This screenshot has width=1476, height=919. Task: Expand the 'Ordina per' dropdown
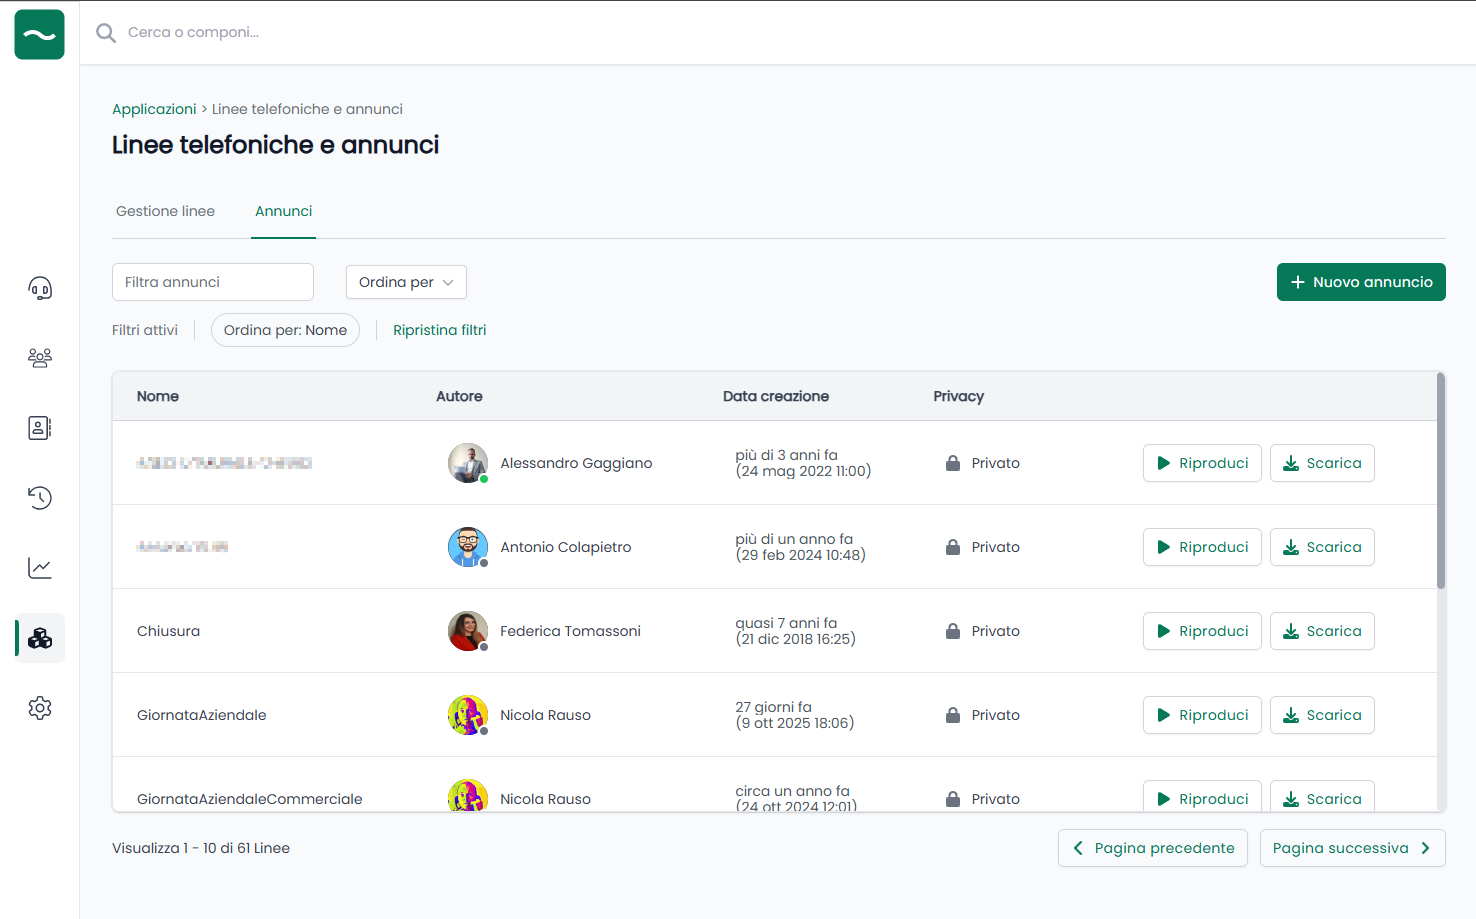406,282
